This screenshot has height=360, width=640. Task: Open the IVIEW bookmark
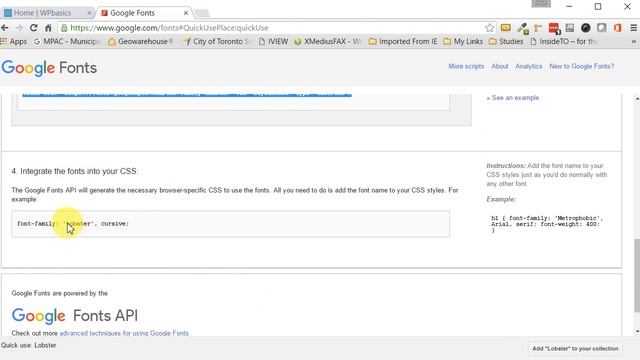pyautogui.click(x=273, y=41)
